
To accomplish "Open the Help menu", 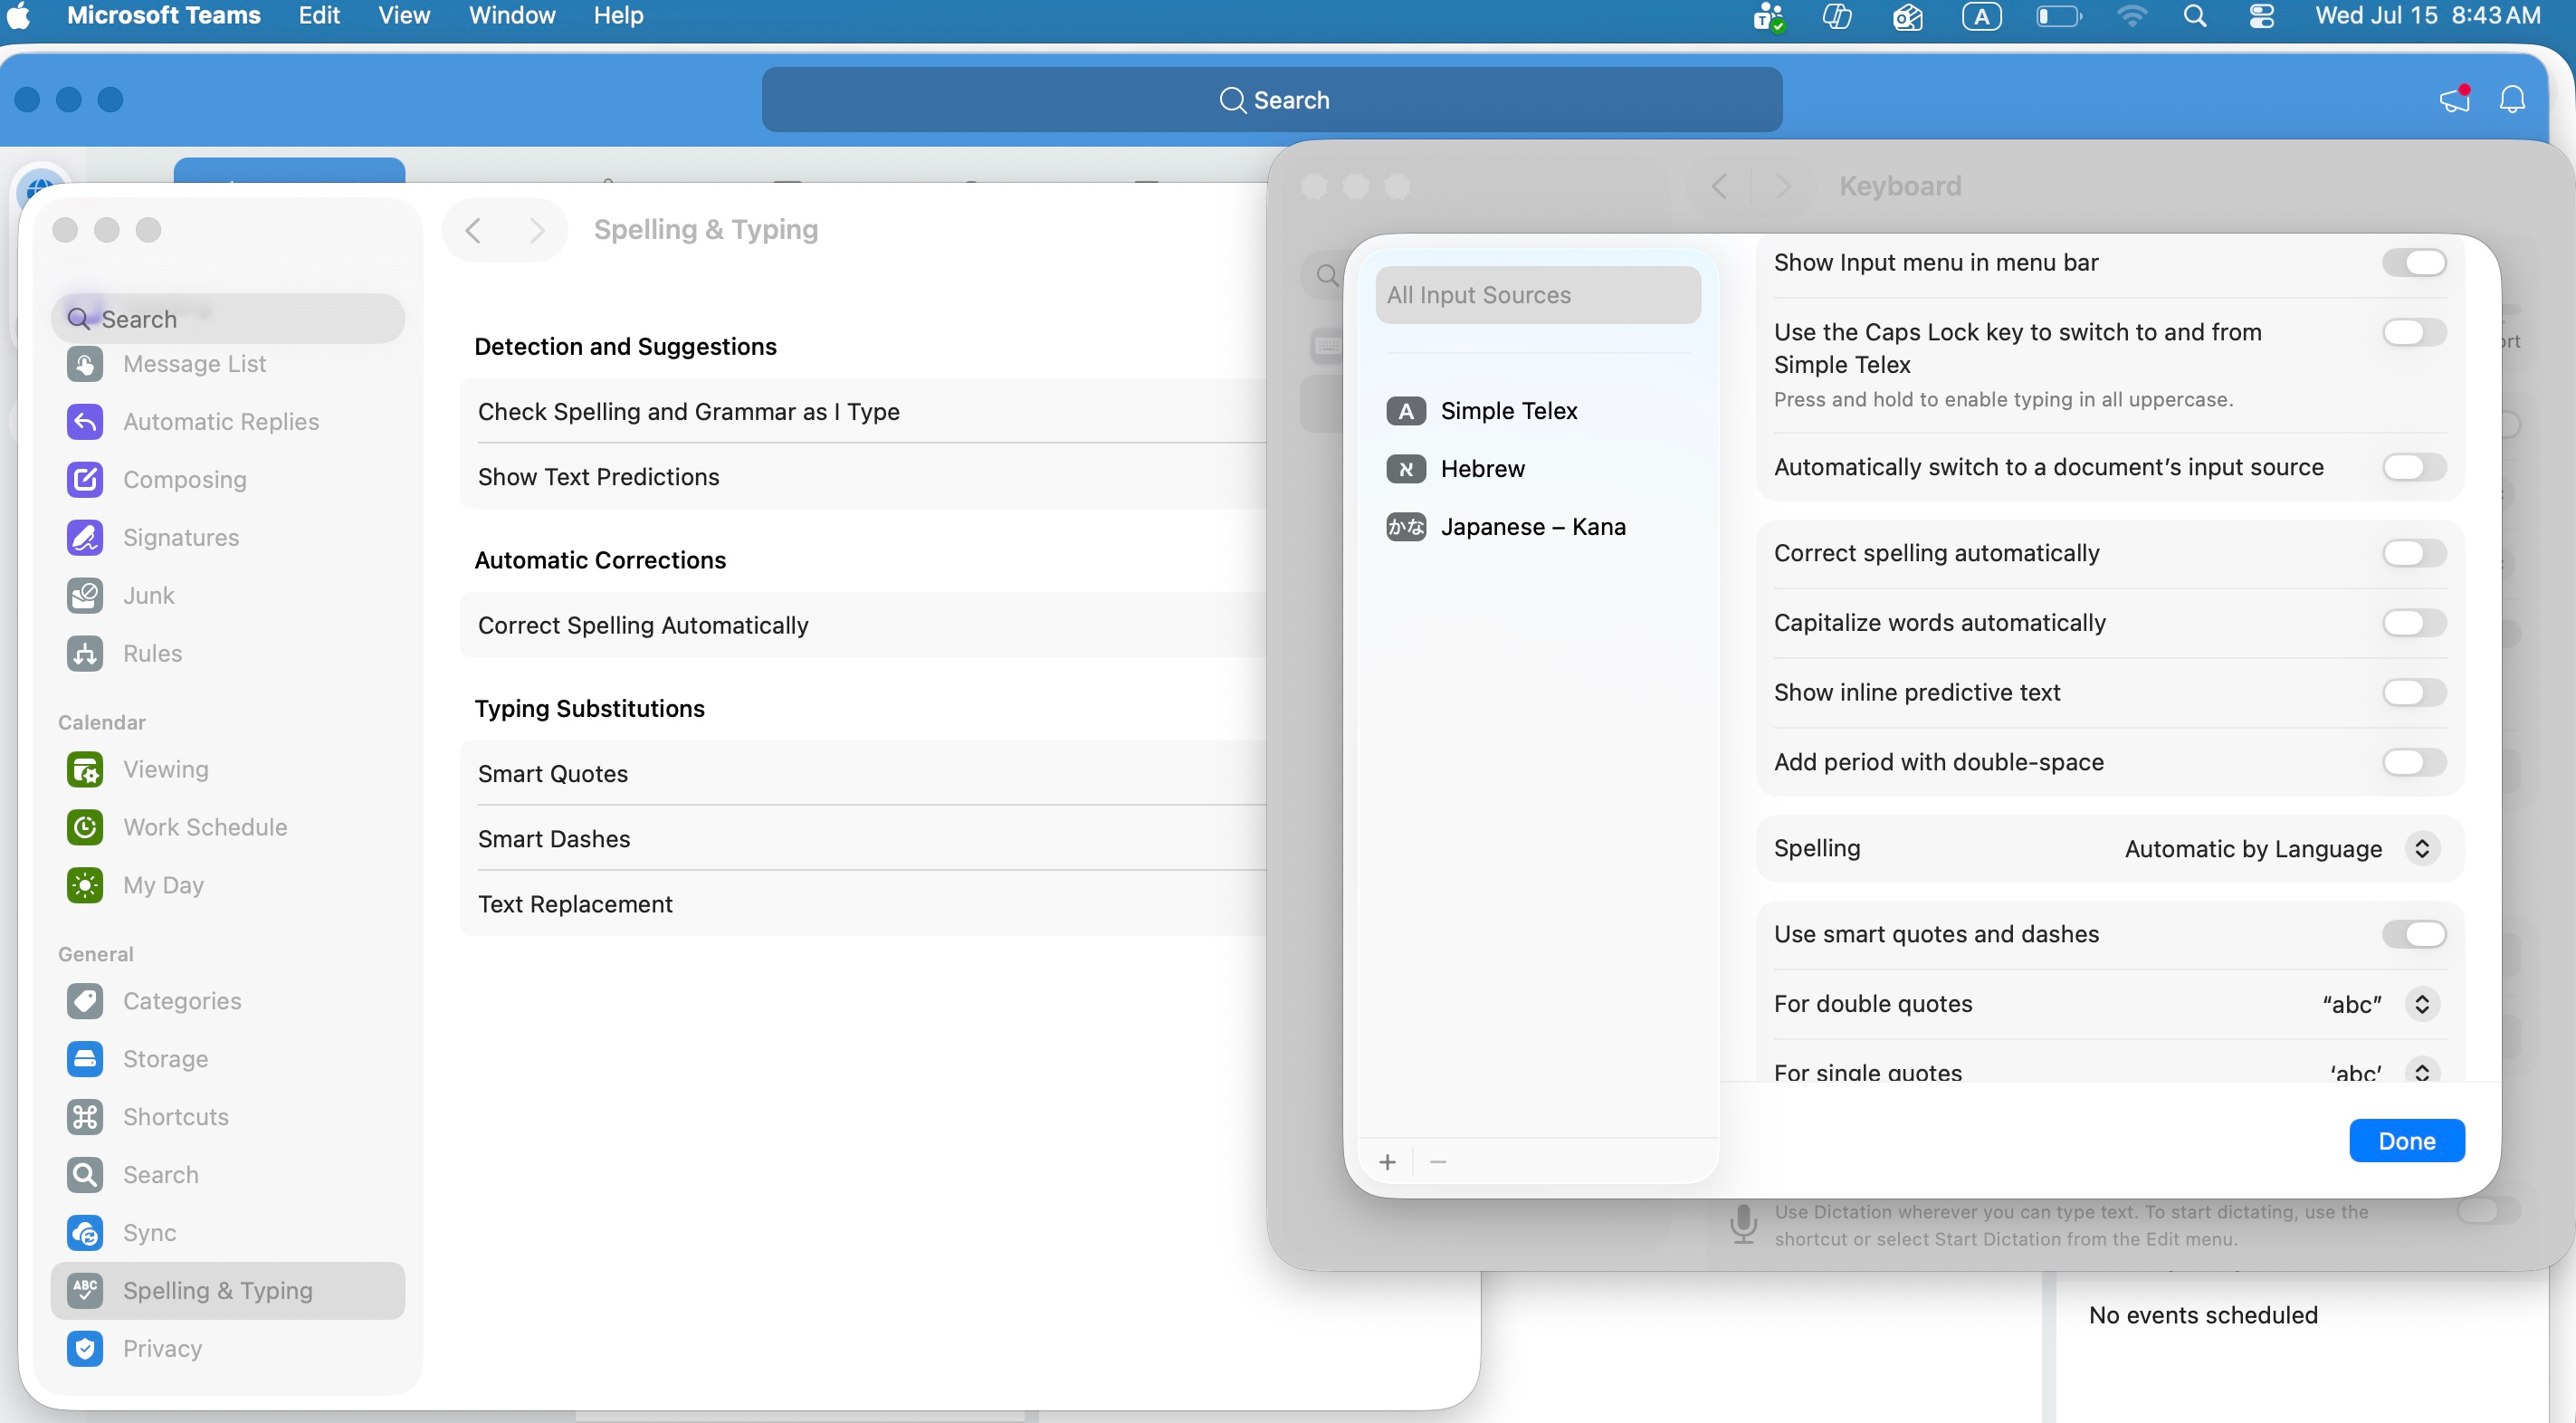I will click(618, 16).
